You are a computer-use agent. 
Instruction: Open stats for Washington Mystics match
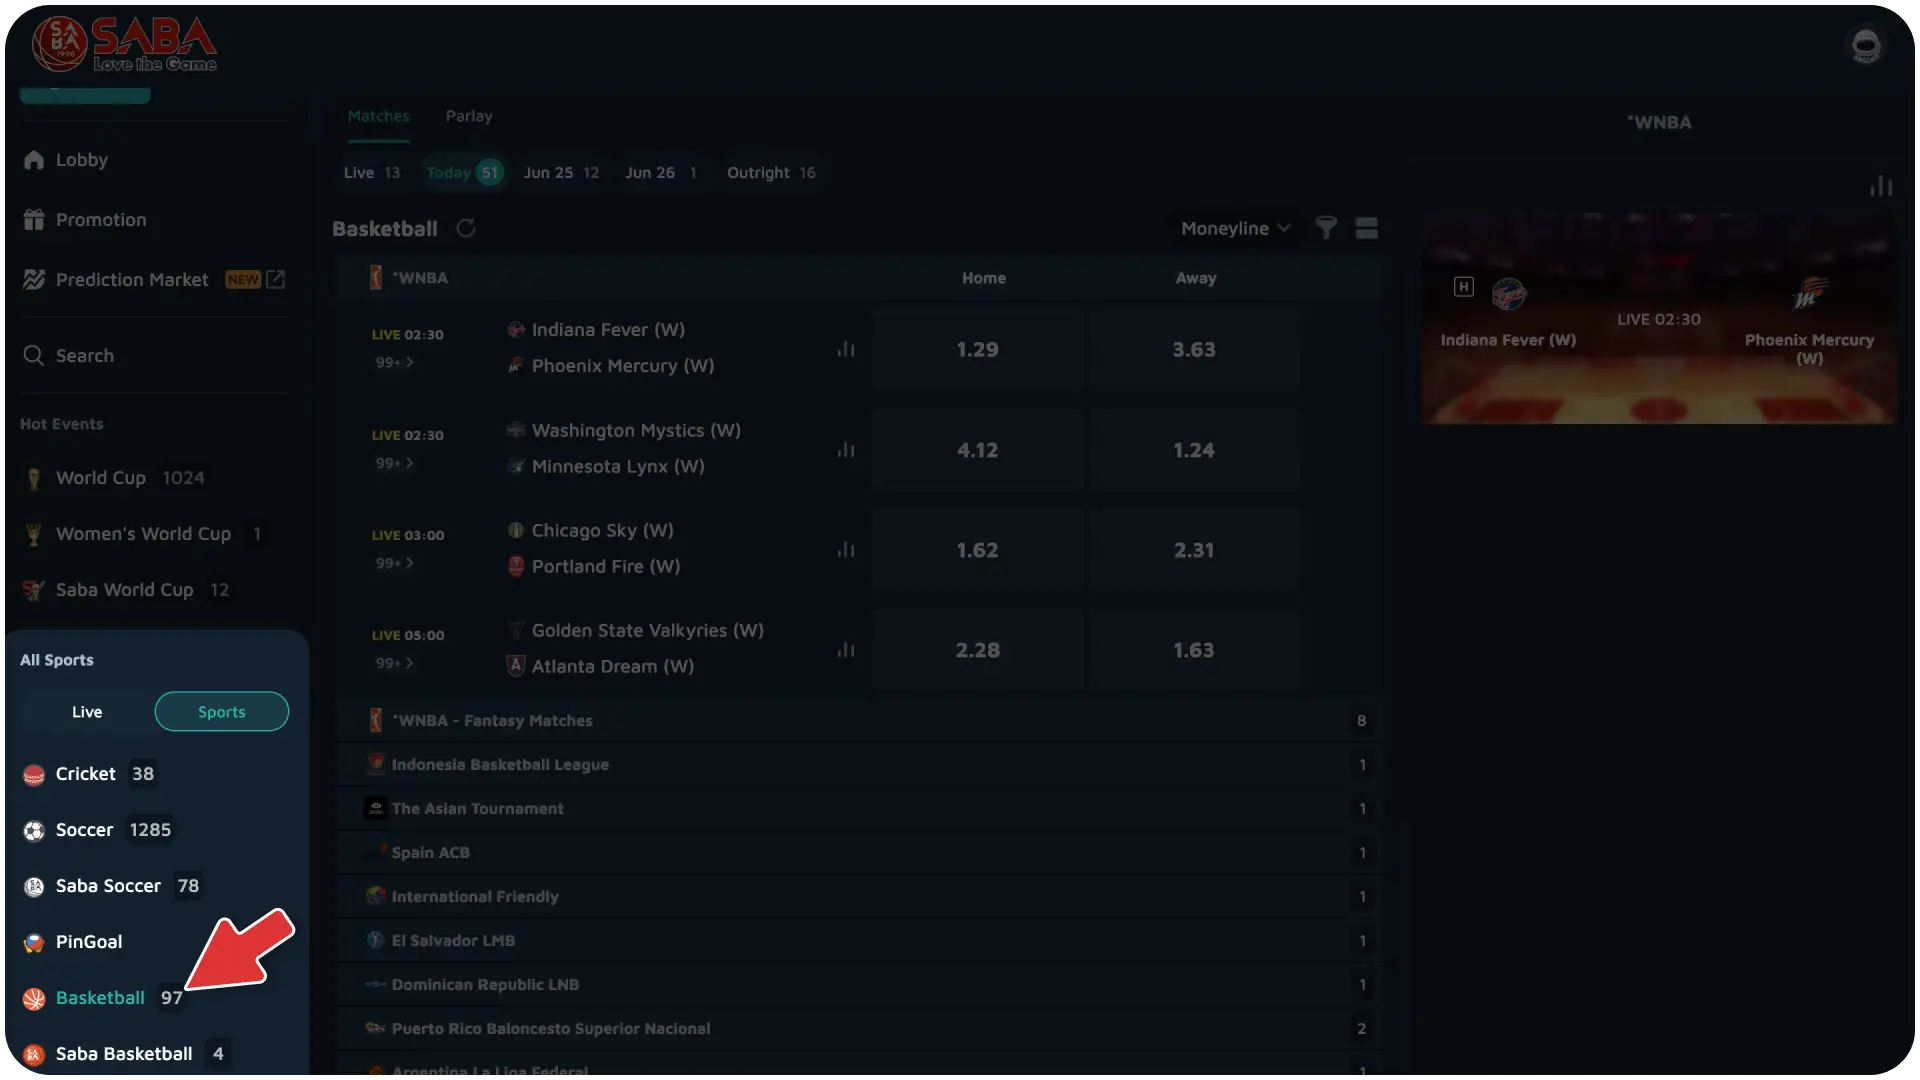point(846,450)
